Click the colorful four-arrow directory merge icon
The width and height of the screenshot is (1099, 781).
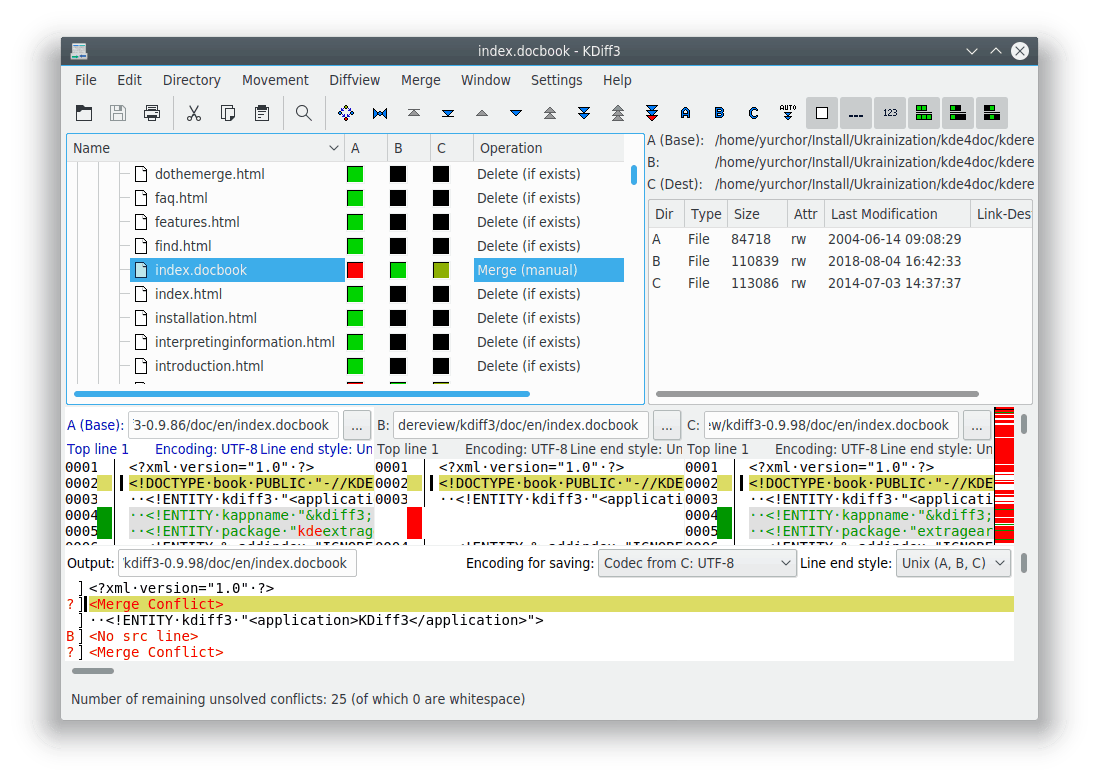[x=346, y=113]
